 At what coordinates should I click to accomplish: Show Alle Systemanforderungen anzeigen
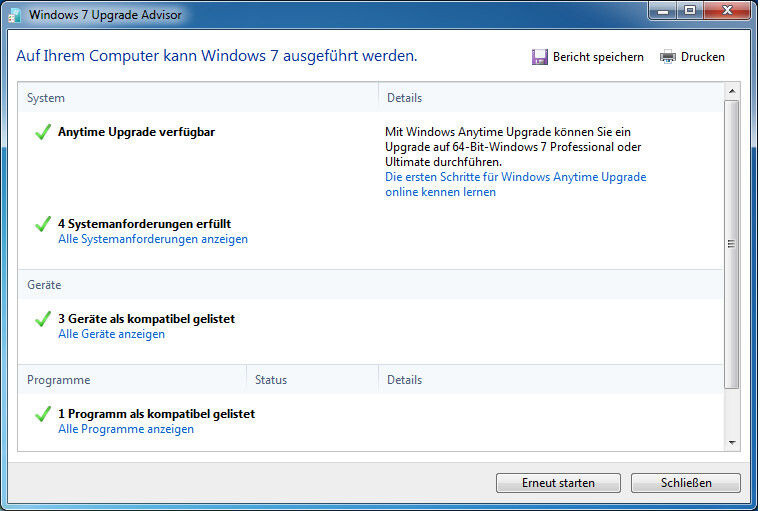click(153, 239)
